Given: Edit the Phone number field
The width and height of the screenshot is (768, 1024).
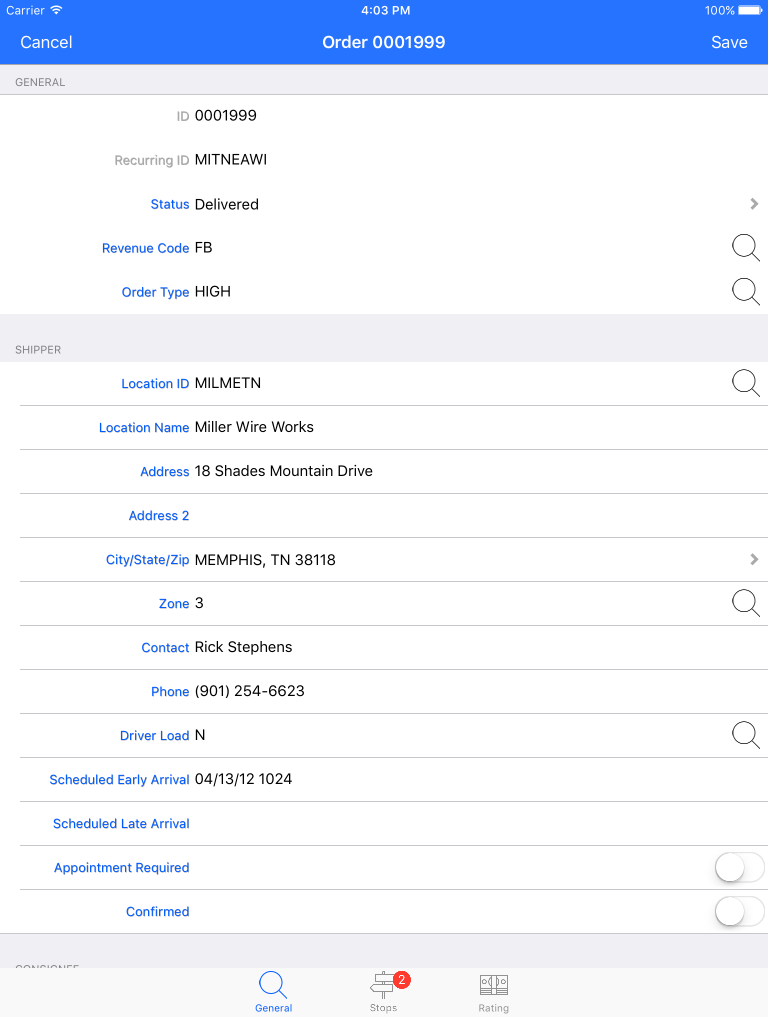Looking at the screenshot, I should pyautogui.click(x=394, y=692).
